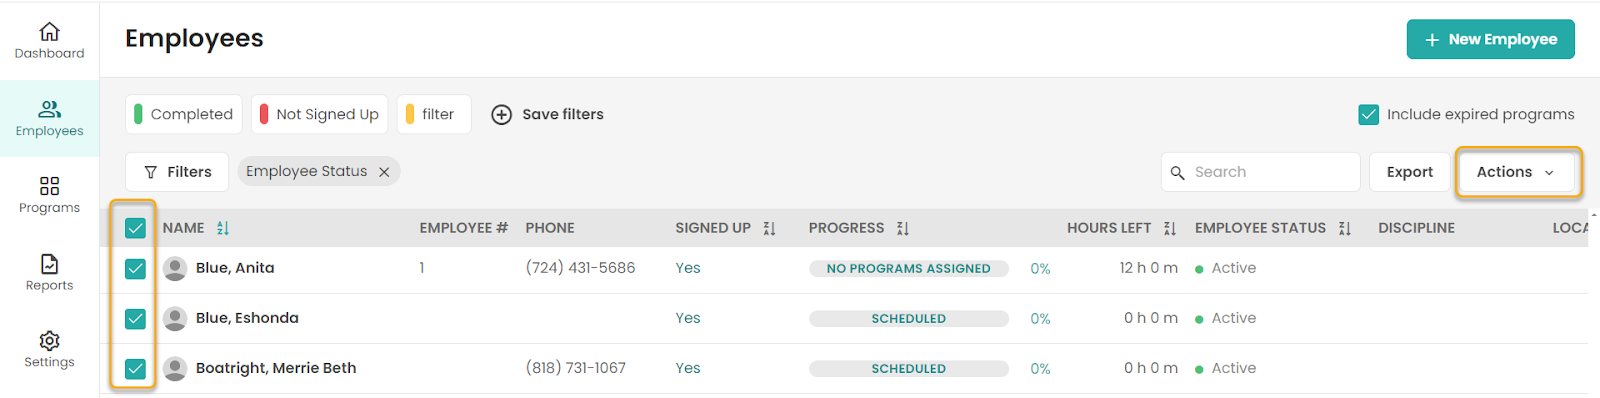Expand the Actions dropdown
This screenshot has width=1600, height=398.
1516,172
